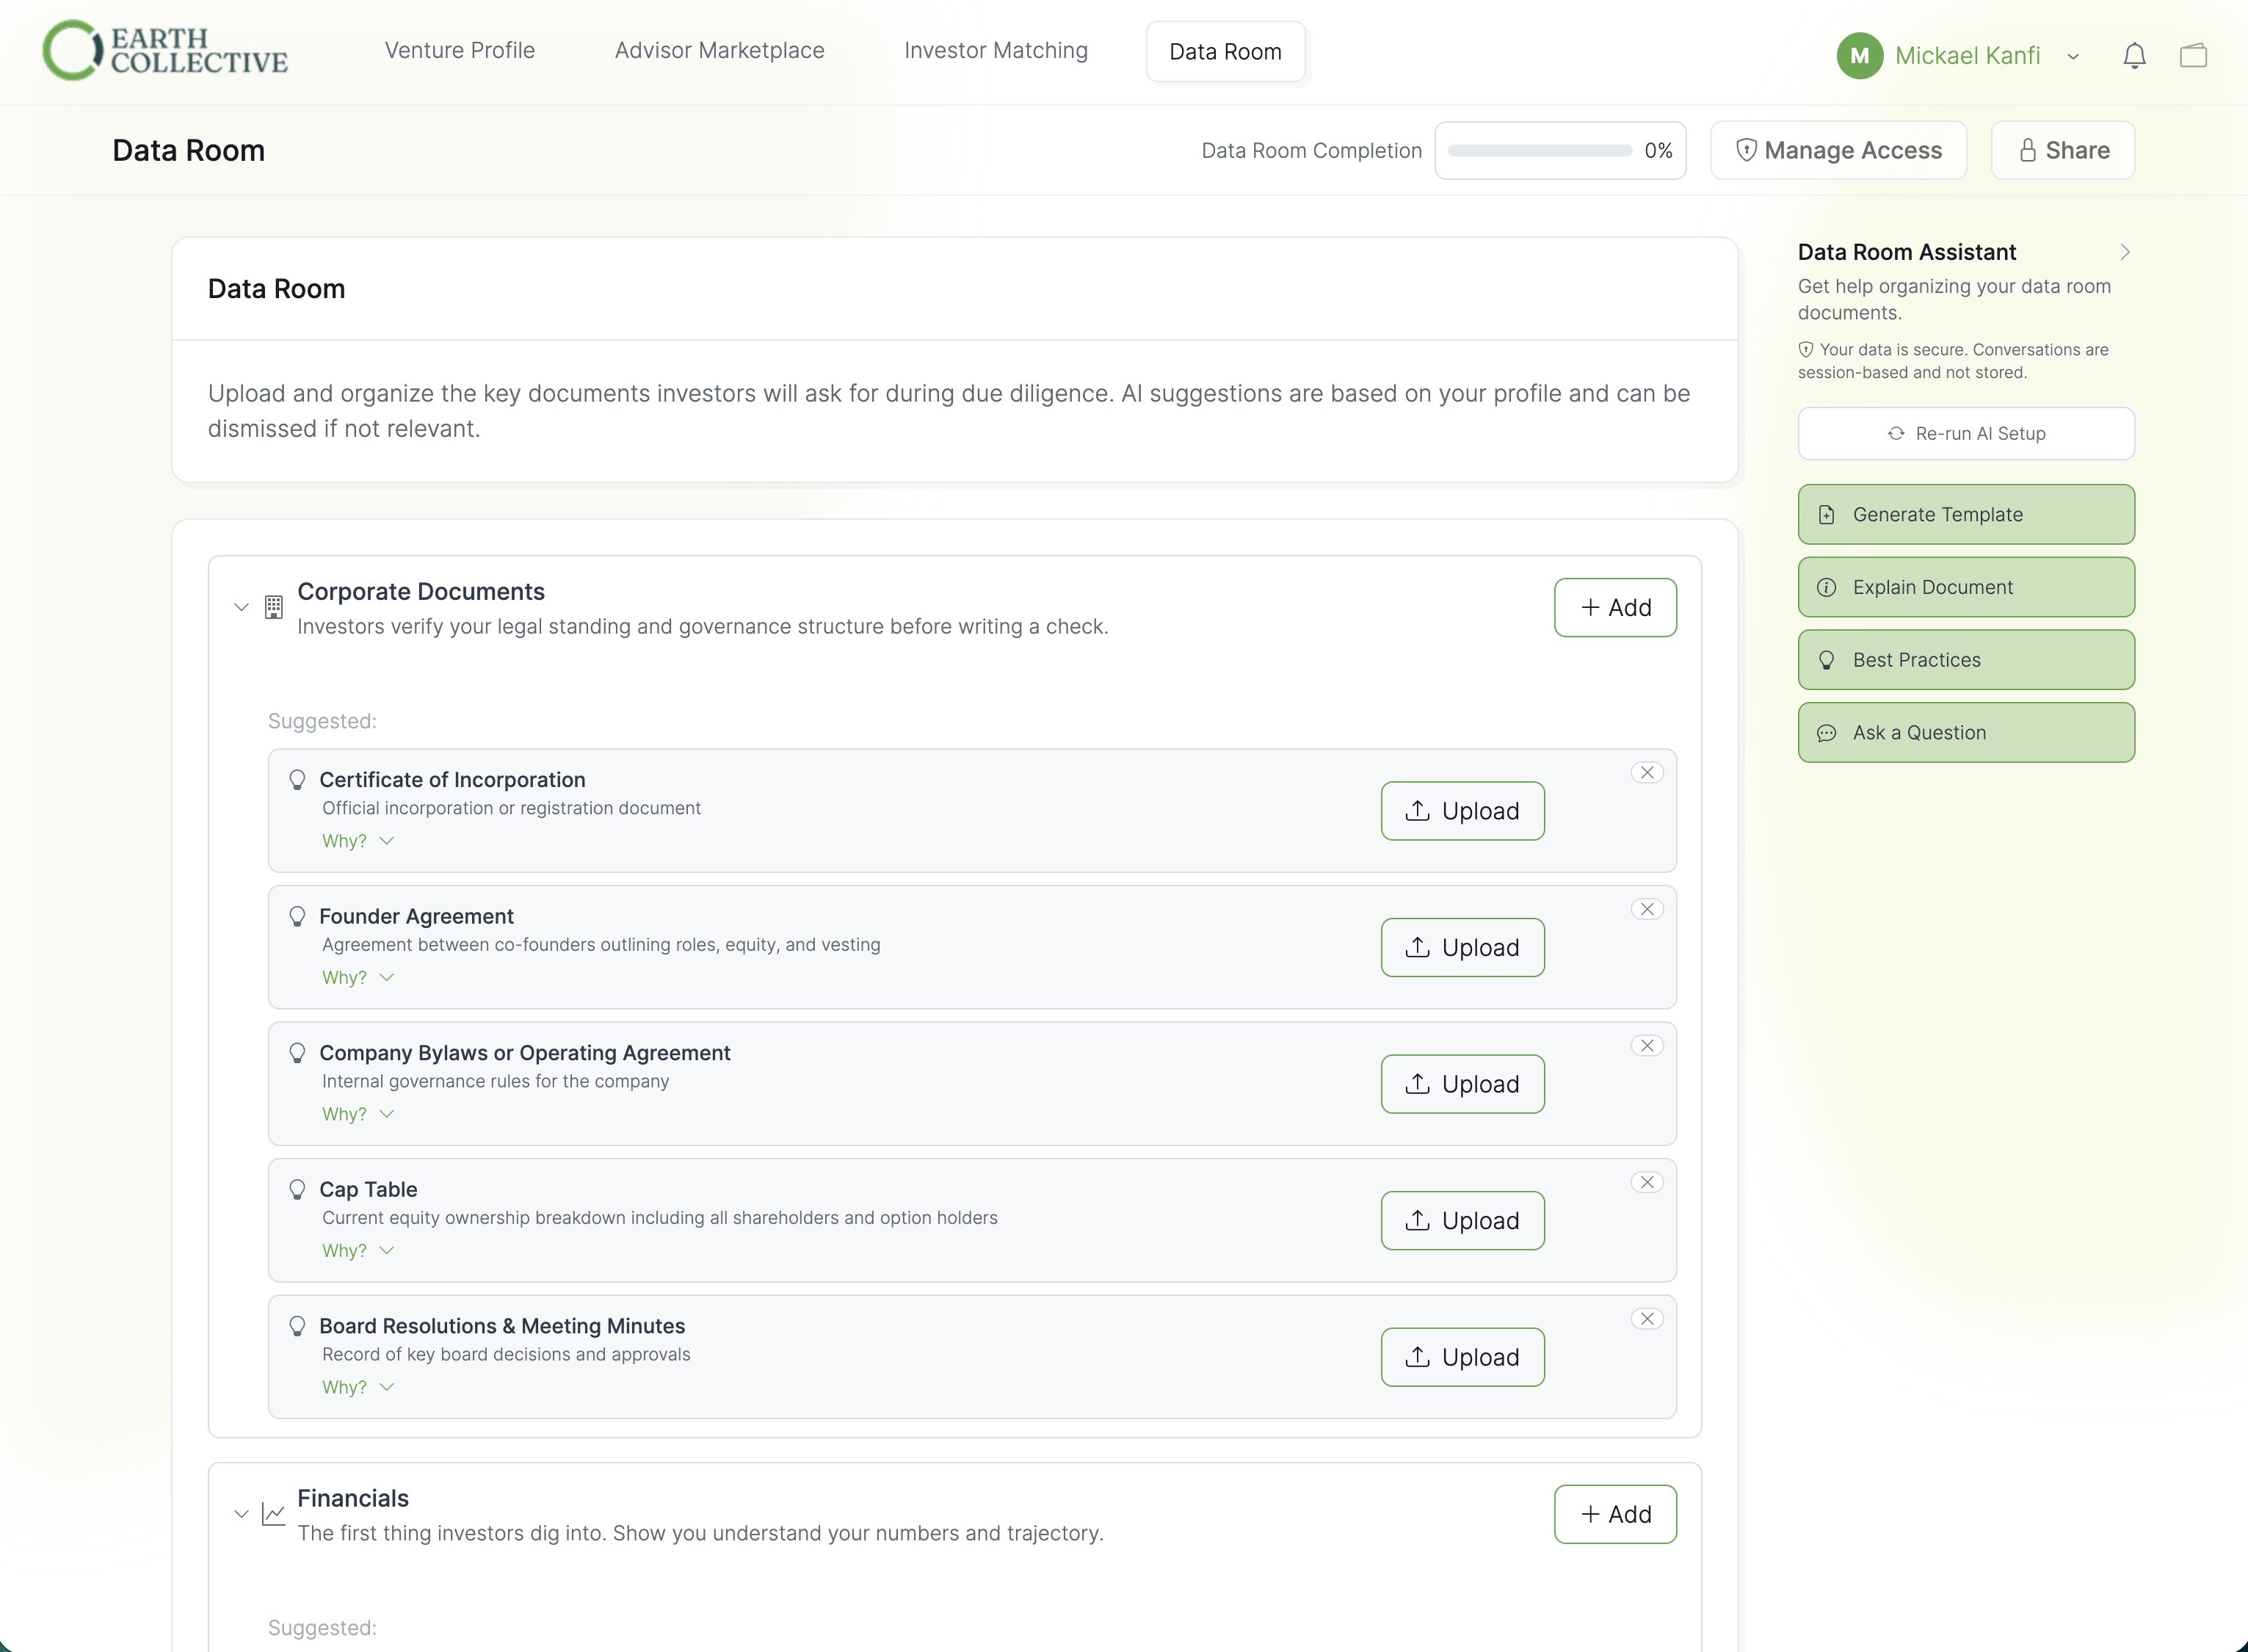Viewport: 2248px width, 1652px height.
Task: Open the Mickael Kanfi account dropdown
Action: [x=2072, y=55]
